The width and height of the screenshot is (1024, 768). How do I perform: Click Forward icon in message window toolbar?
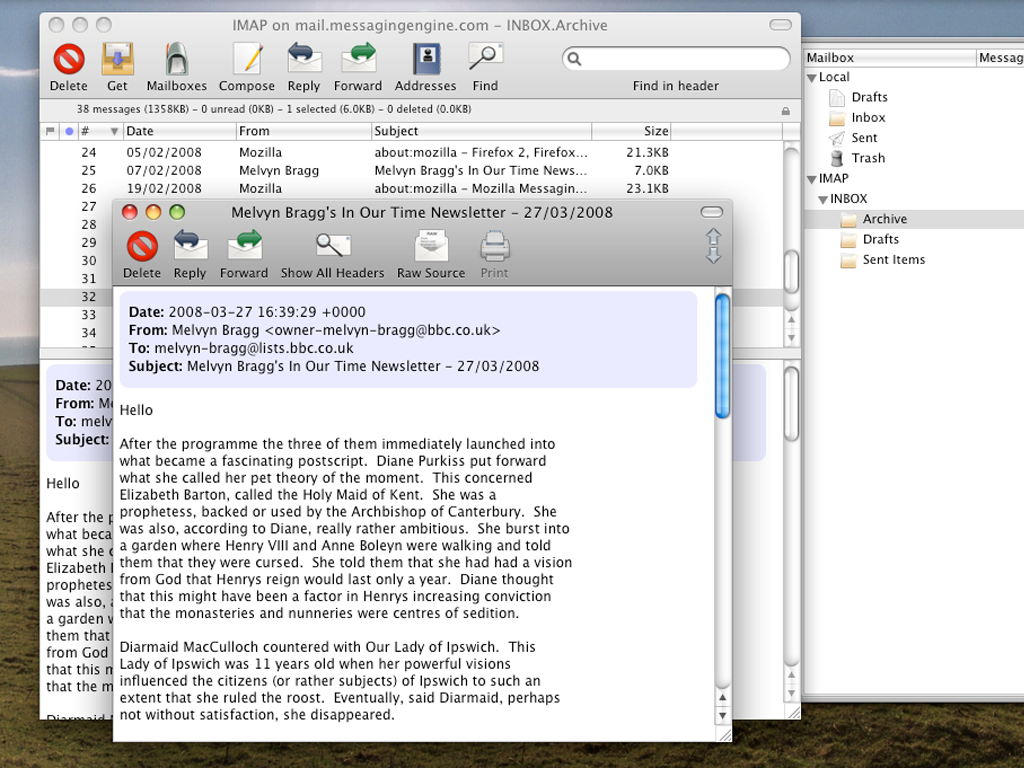[244, 246]
